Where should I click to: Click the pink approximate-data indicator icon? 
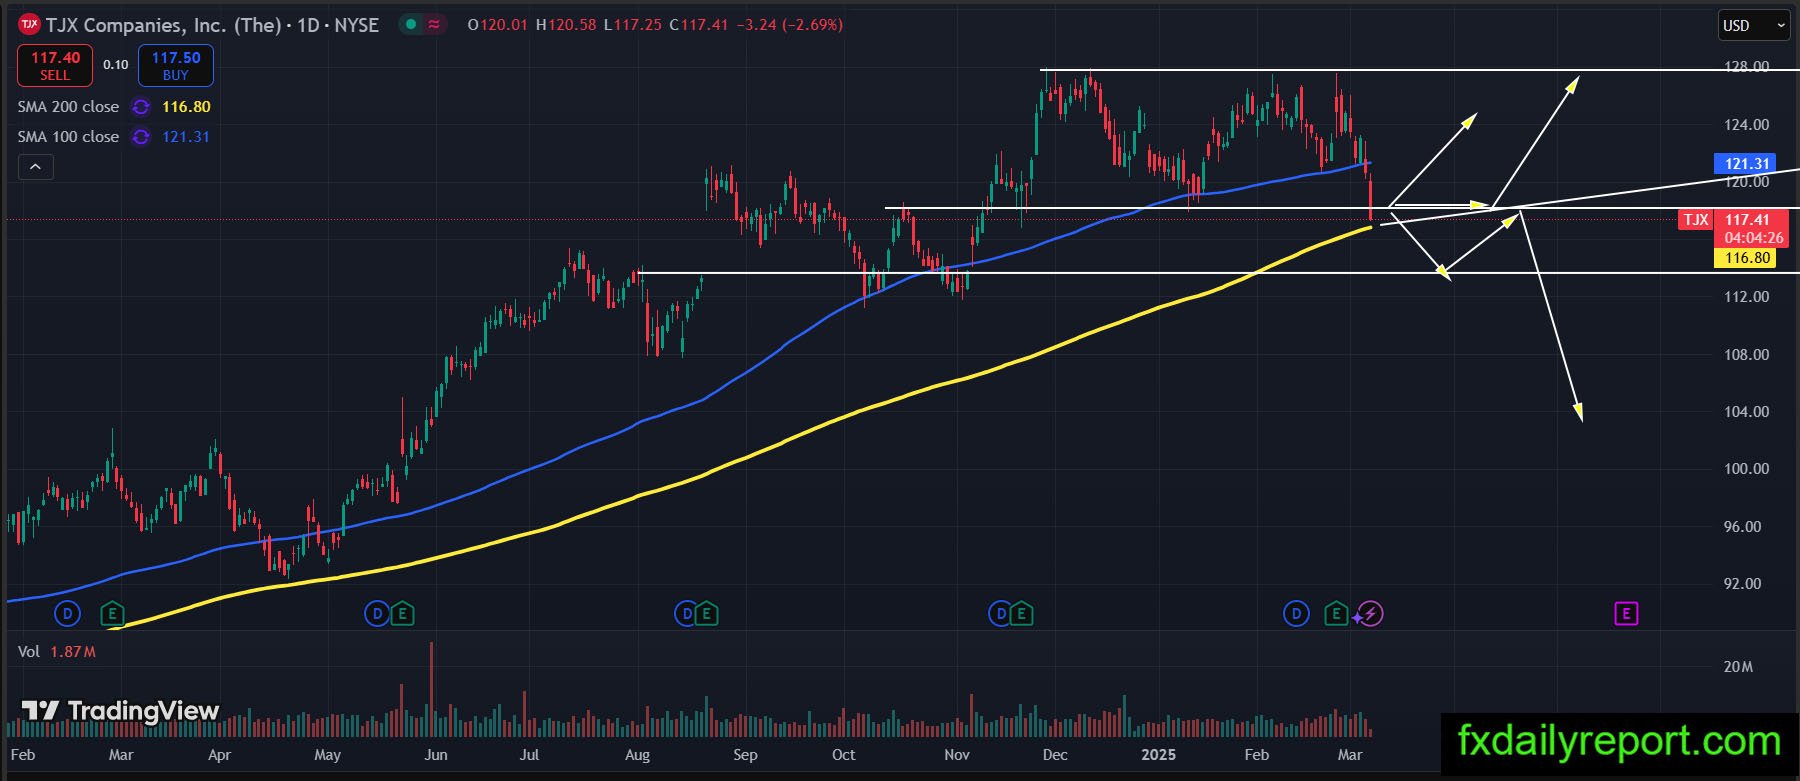point(434,25)
